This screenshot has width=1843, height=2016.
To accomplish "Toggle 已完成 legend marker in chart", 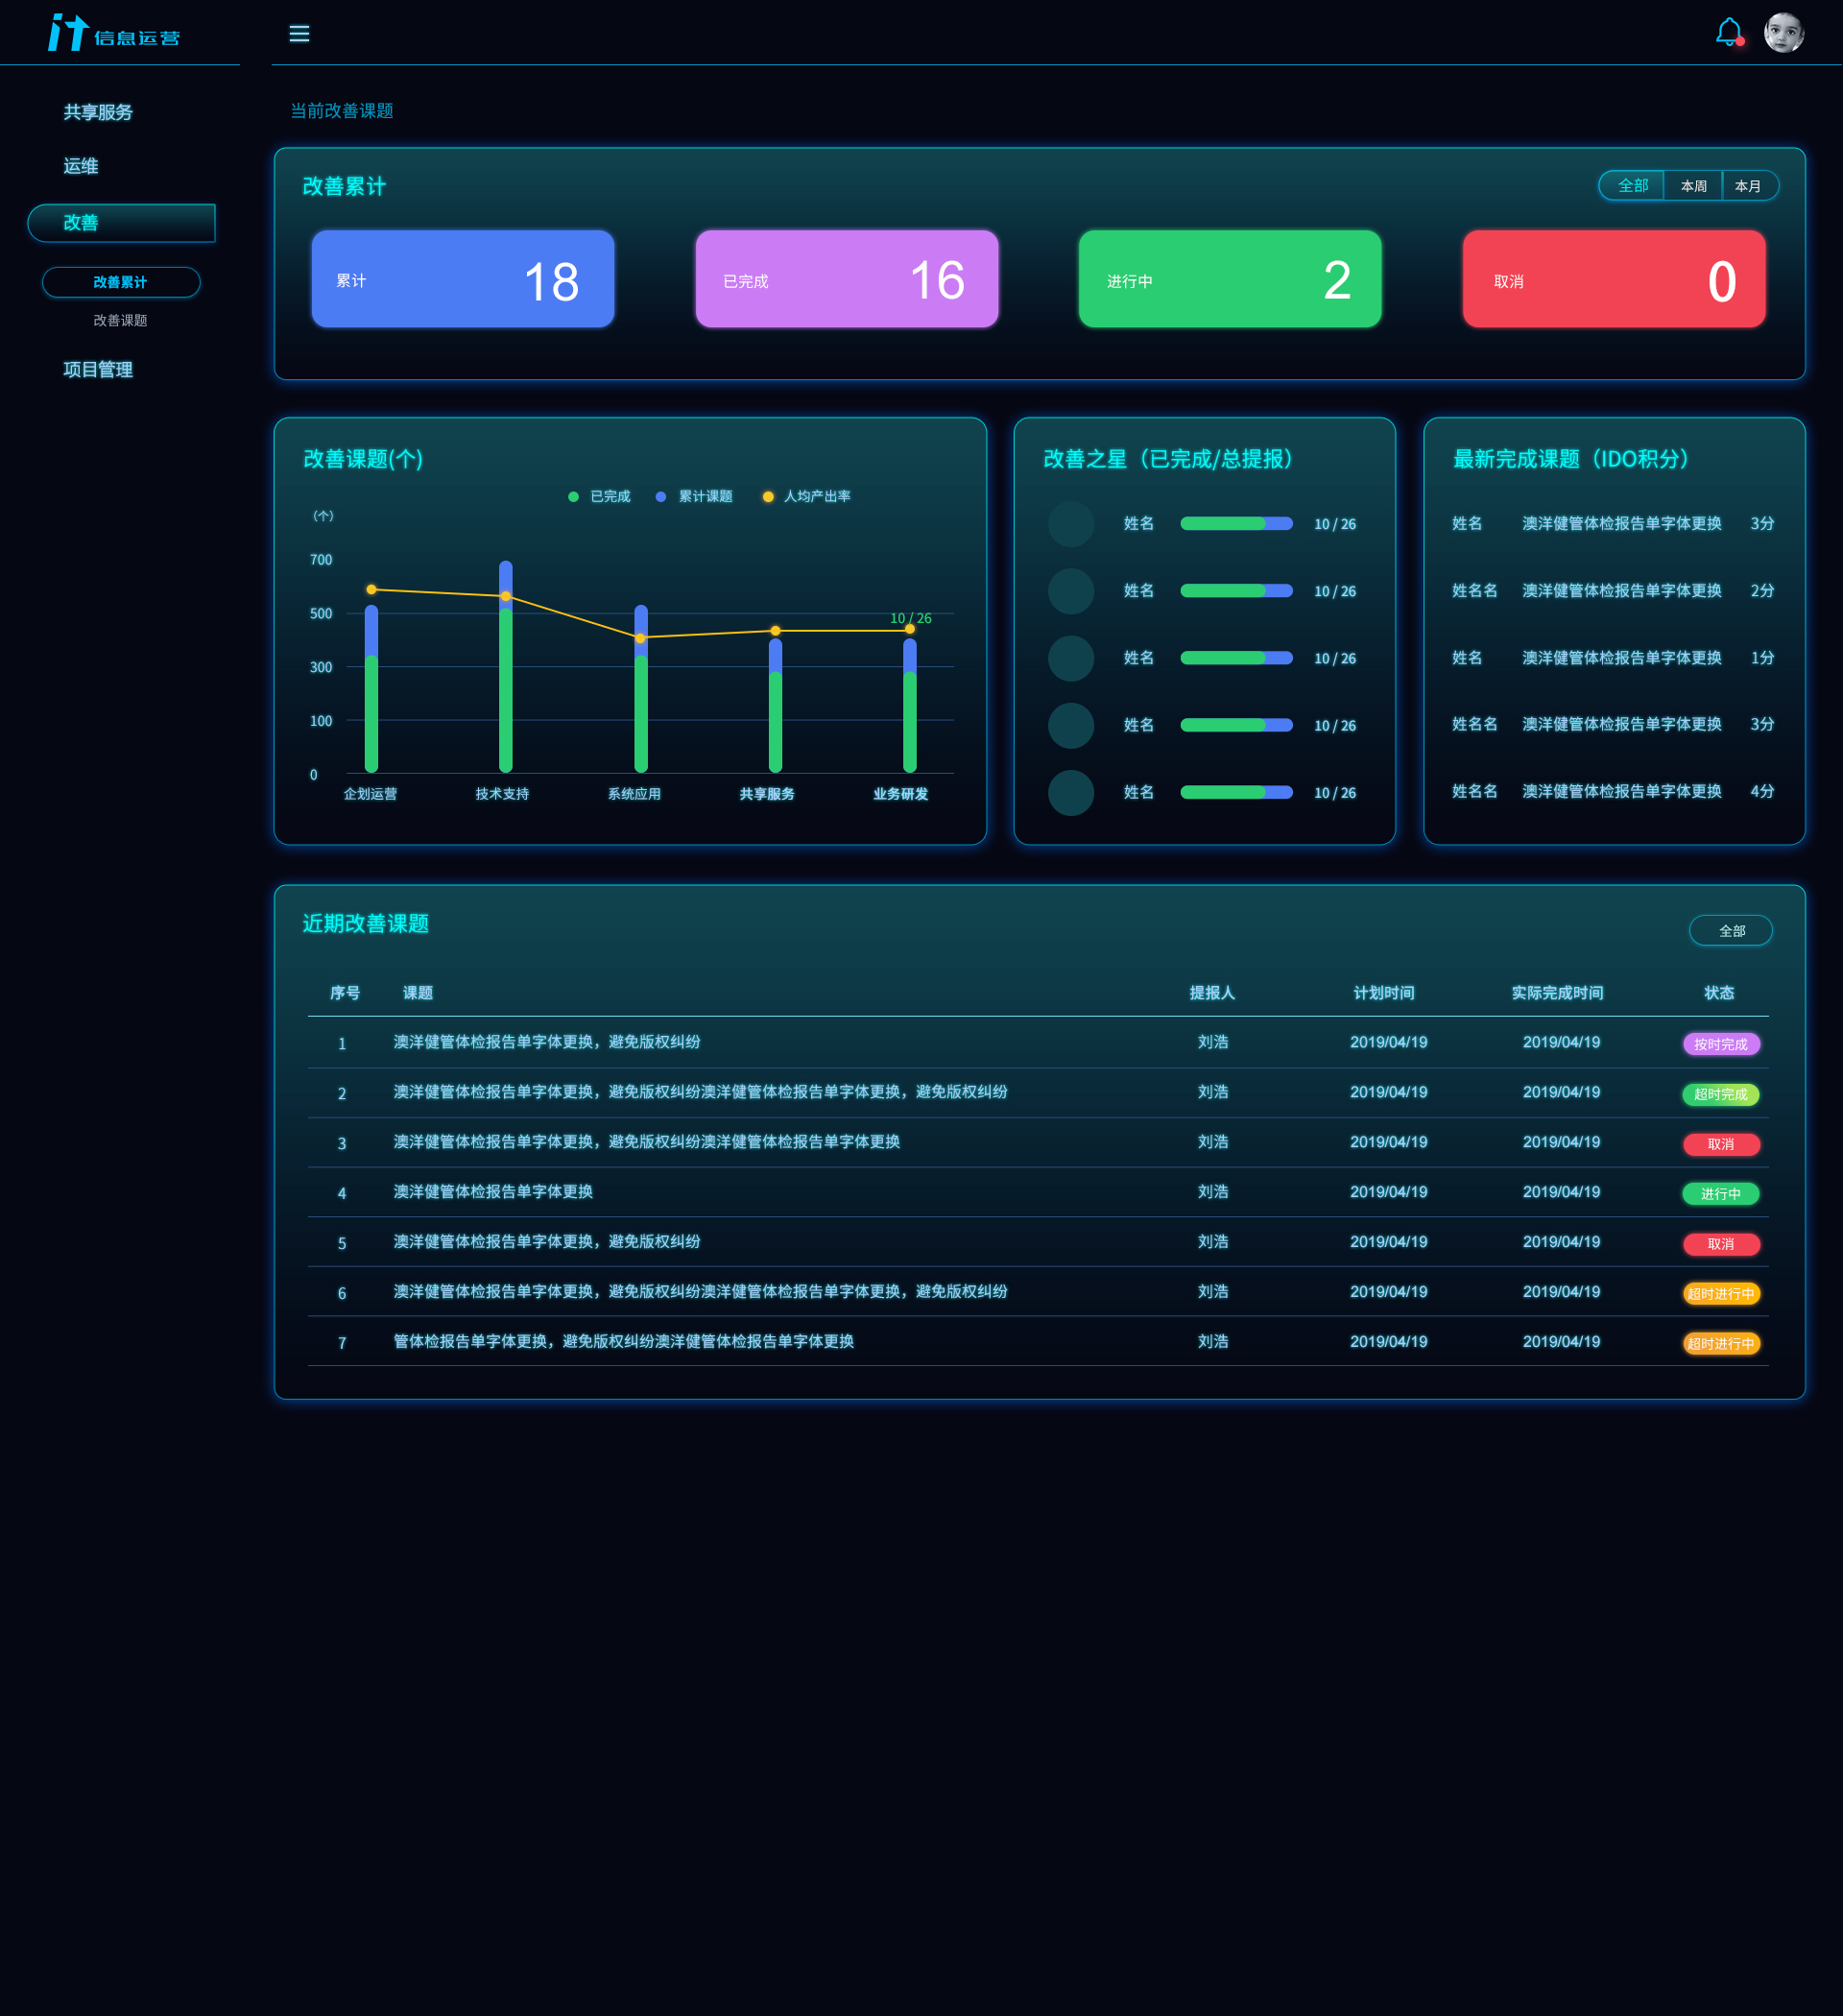I will click(x=573, y=497).
